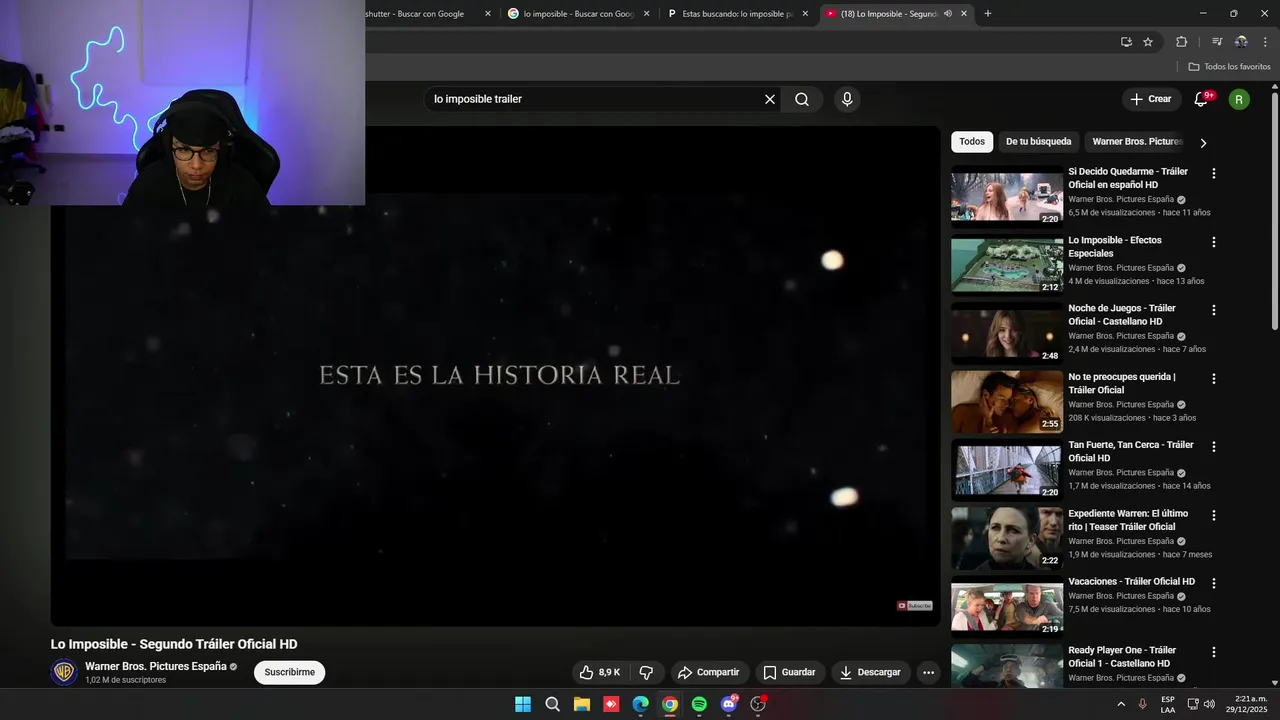Open File Explorer from the taskbar
The height and width of the screenshot is (720, 1280).
click(582, 704)
